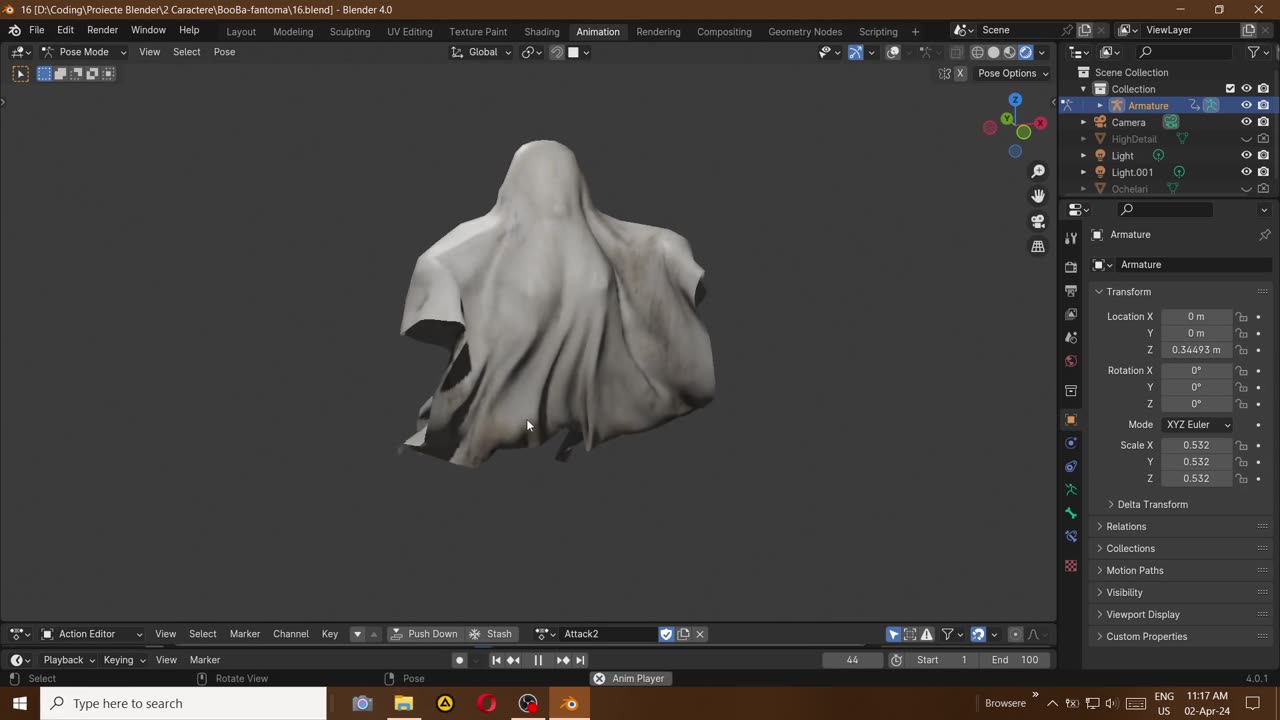The image size is (1280, 720).
Task: Open the Tool properties tab
Action: 1071,238
